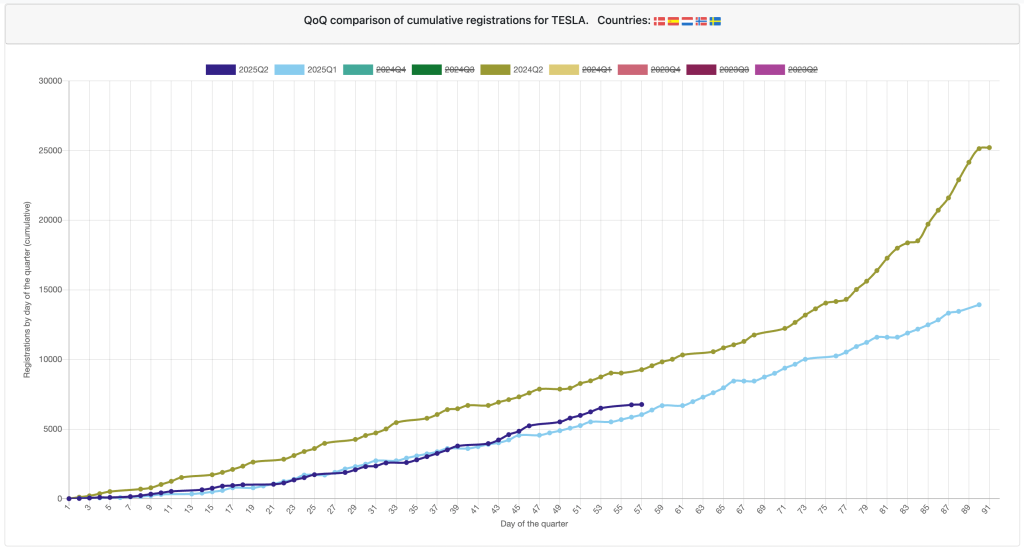Hide the 2024Q2 series legend label
The width and height of the screenshot is (1024, 552).
pyautogui.click(x=529, y=69)
